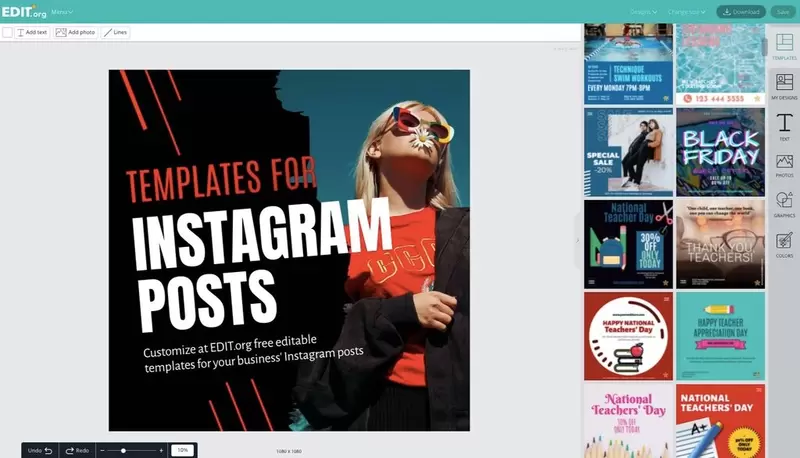800x458 pixels.
Task: Select the National Teacher Day 30% off template
Action: coord(628,244)
